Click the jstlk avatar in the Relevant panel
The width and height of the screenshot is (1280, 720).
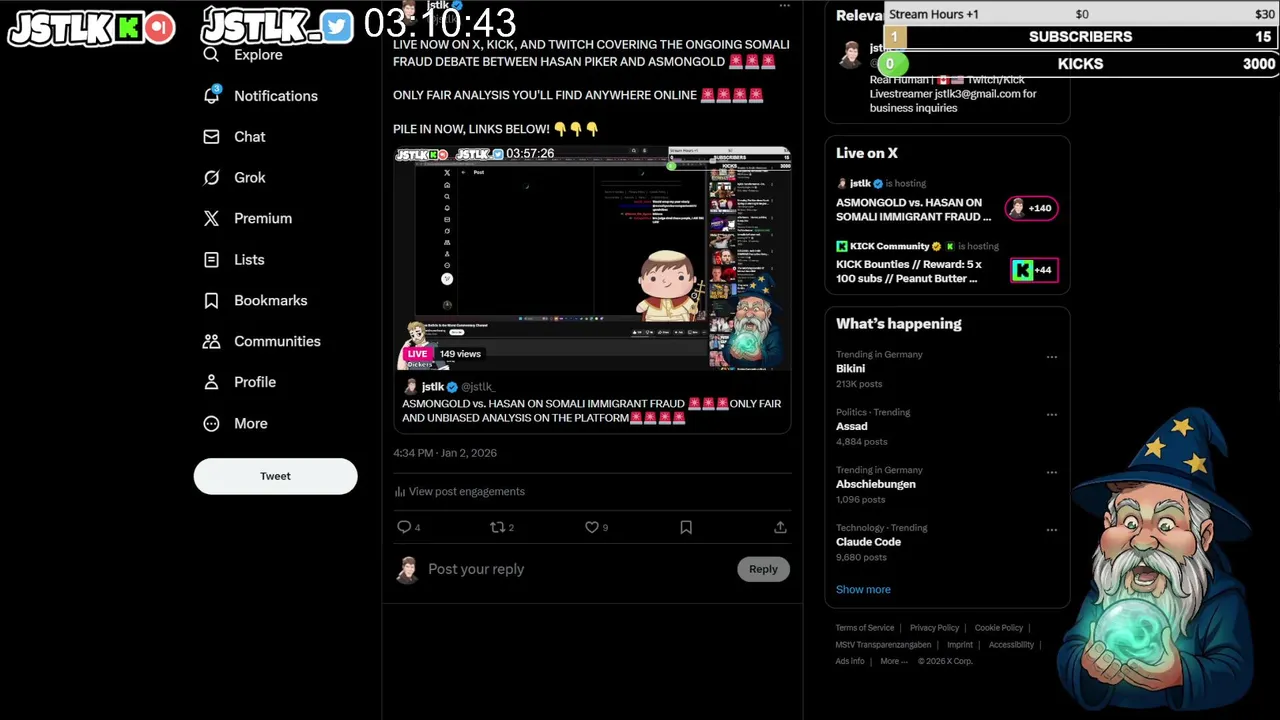pos(850,55)
